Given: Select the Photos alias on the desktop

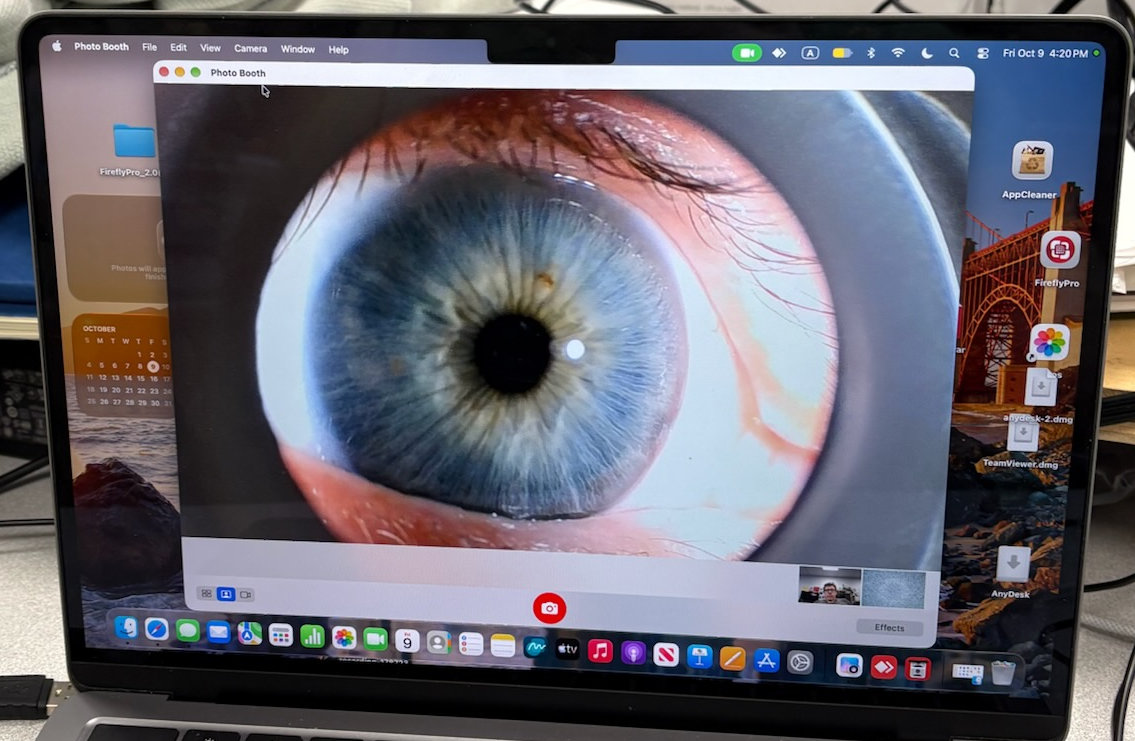Looking at the screenshot, I should tap(1049, 342).
